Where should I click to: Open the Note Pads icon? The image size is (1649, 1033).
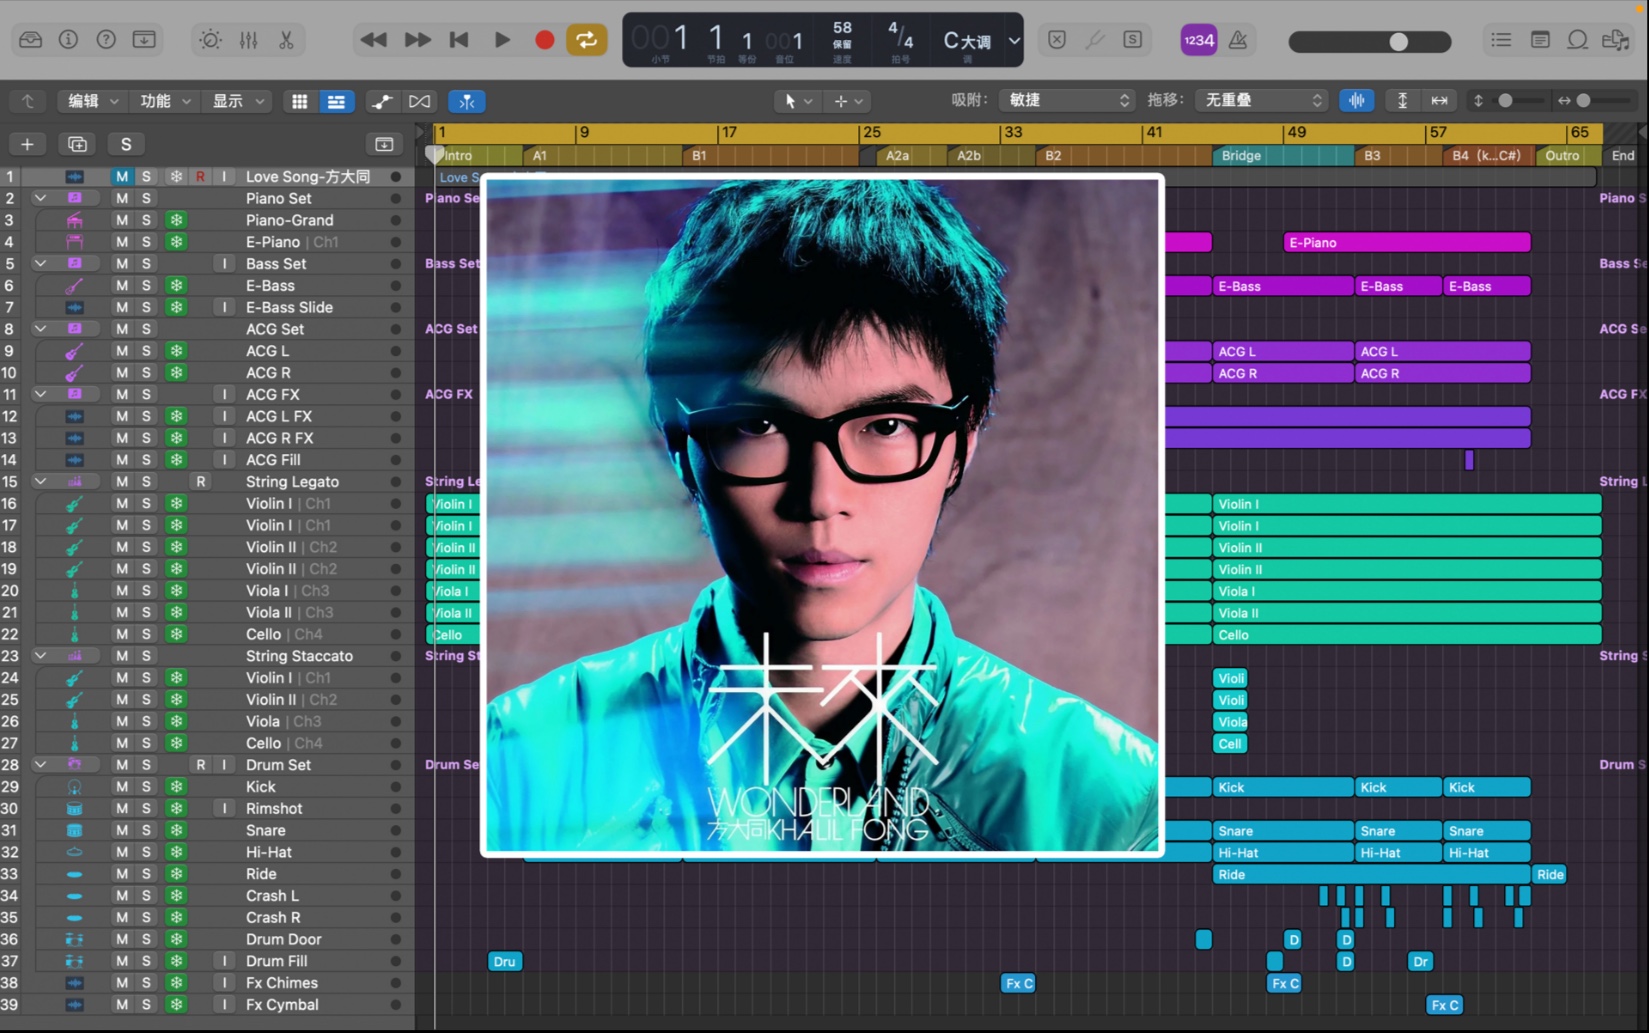[x=1540, y=40]
